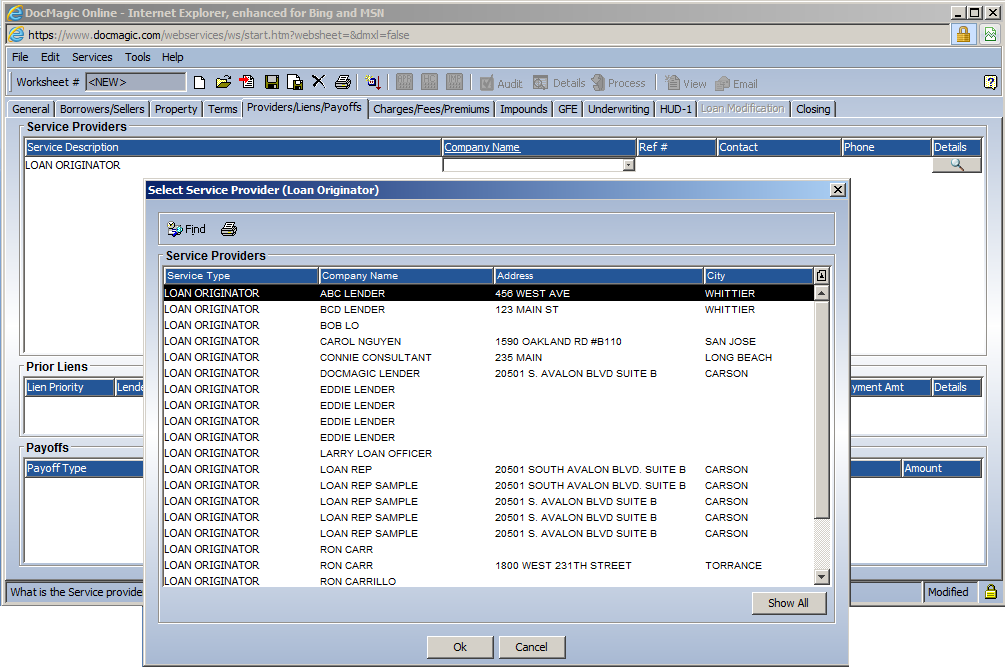Open the File menu

(x=20, y=57)
